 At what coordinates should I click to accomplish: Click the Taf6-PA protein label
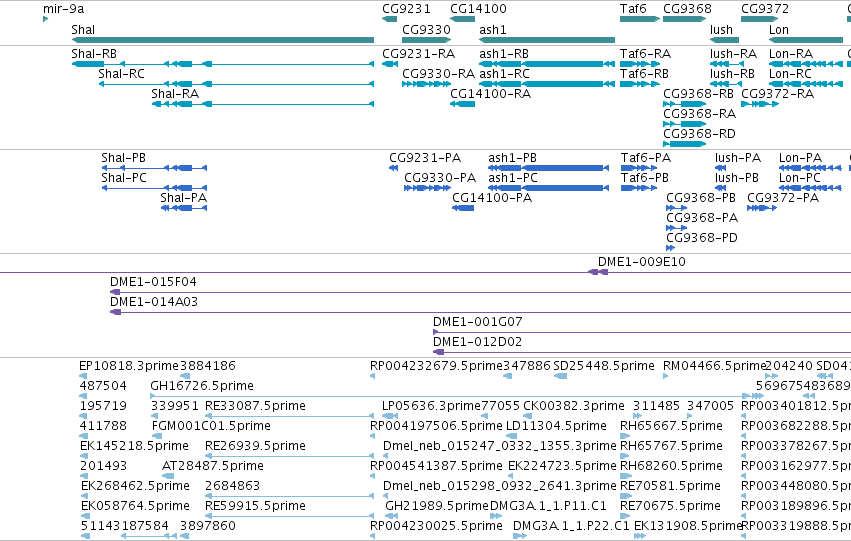646,158
